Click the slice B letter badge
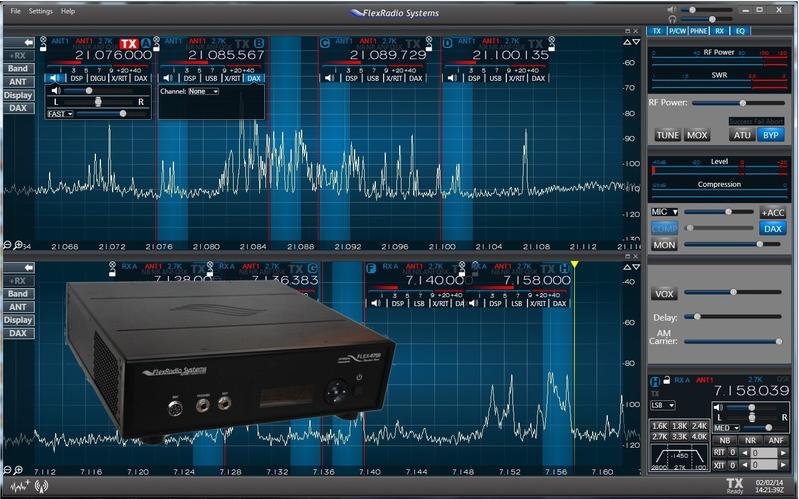Viewport: 799px width, 499px height. 259,43
